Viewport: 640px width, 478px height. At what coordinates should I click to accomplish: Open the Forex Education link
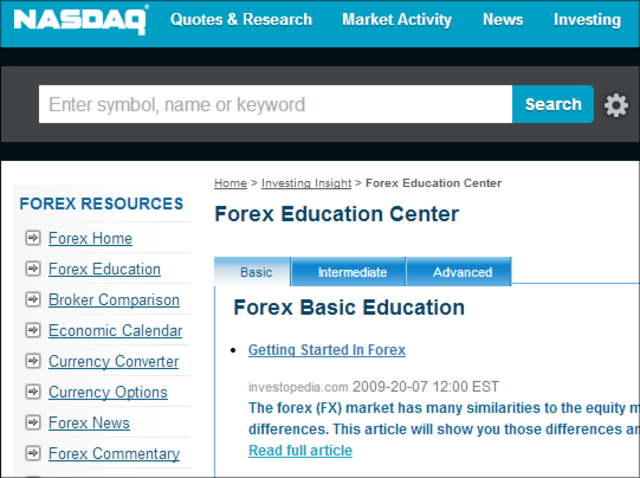pos(104,269)
